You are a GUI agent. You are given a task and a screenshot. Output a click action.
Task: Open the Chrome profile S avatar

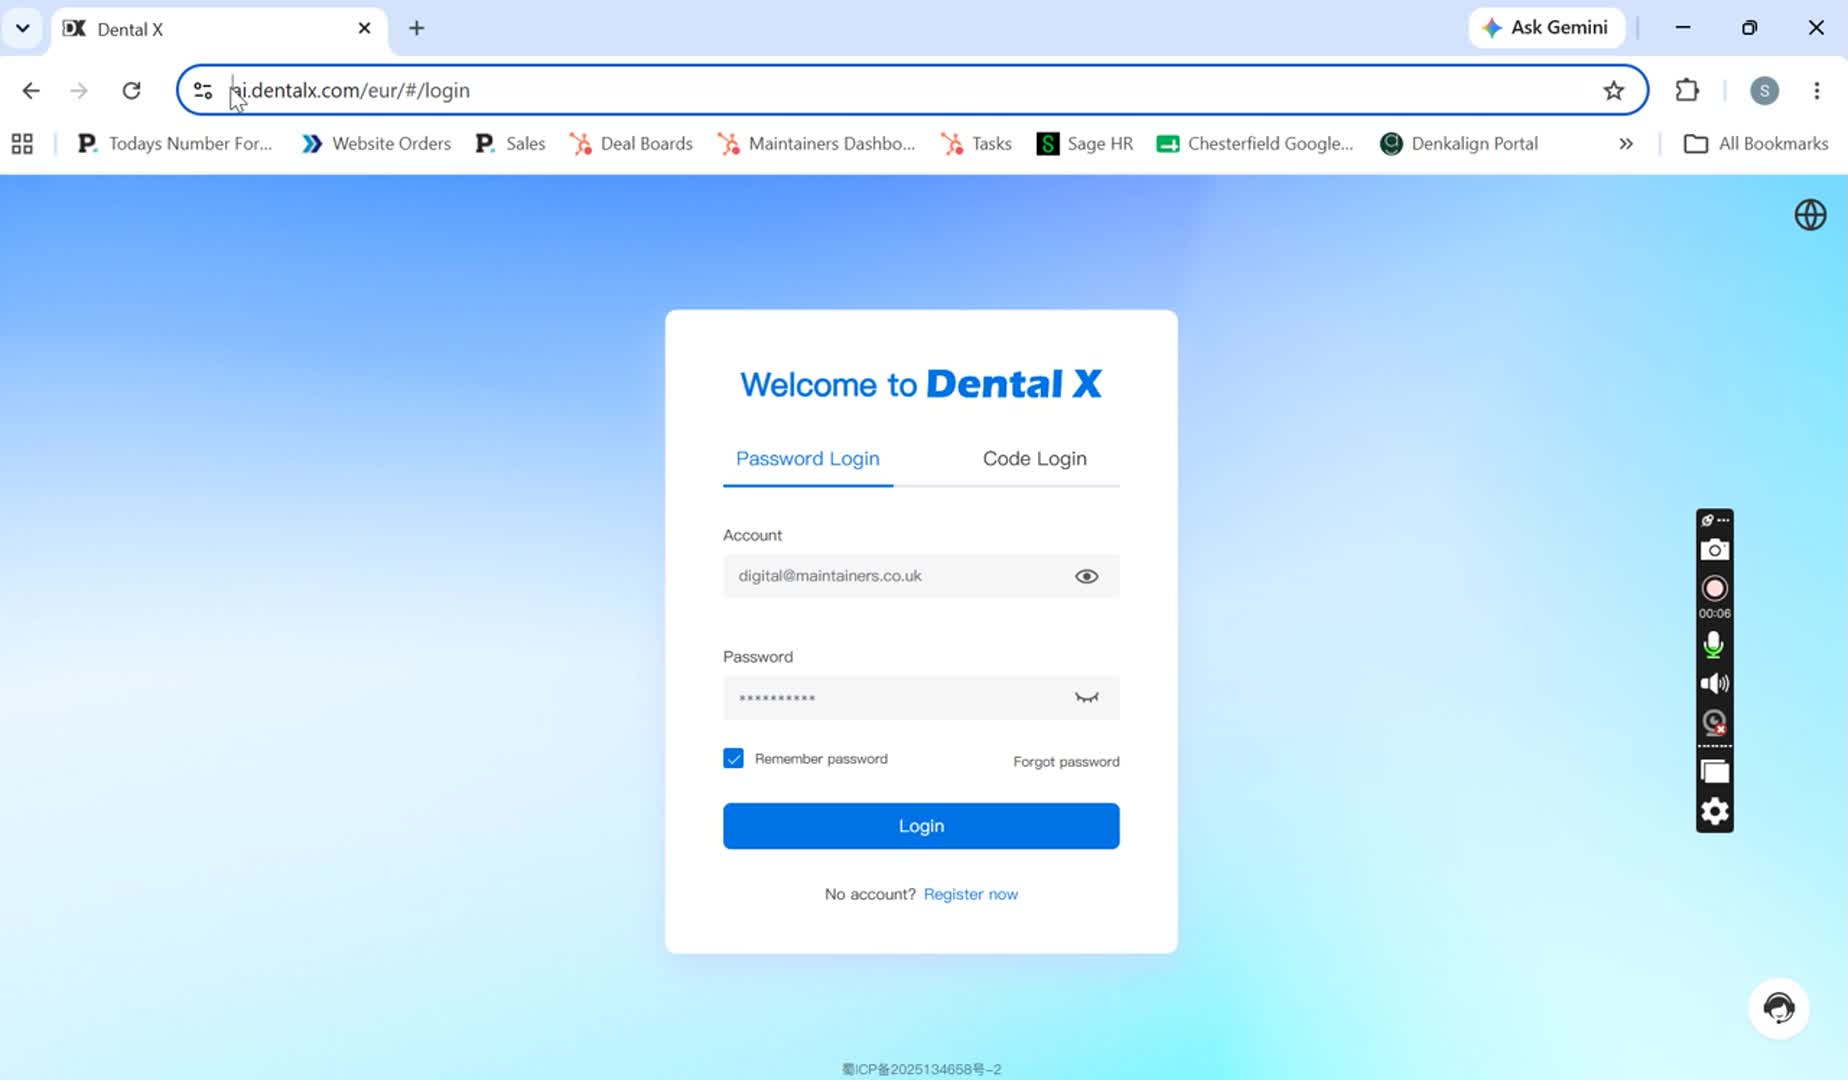tap(1764, 90)
